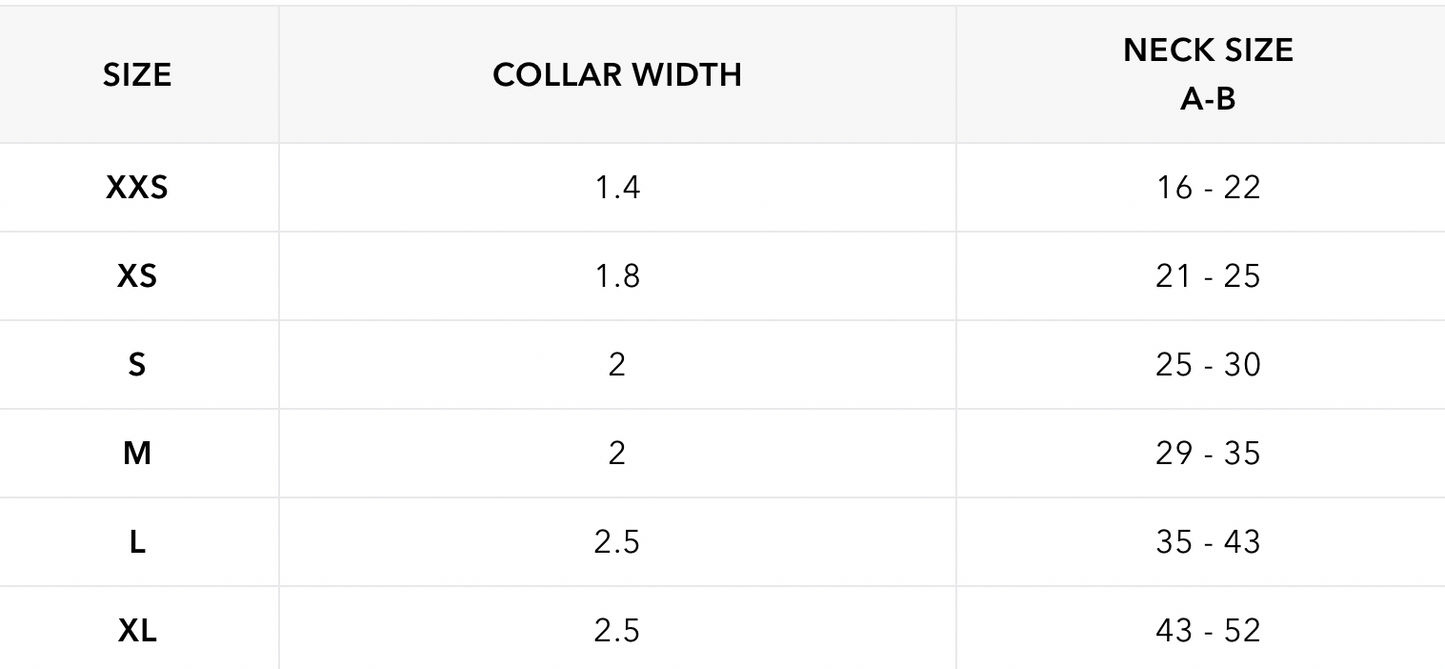Click neck size 25 - 30 cell

[1208, 364]
